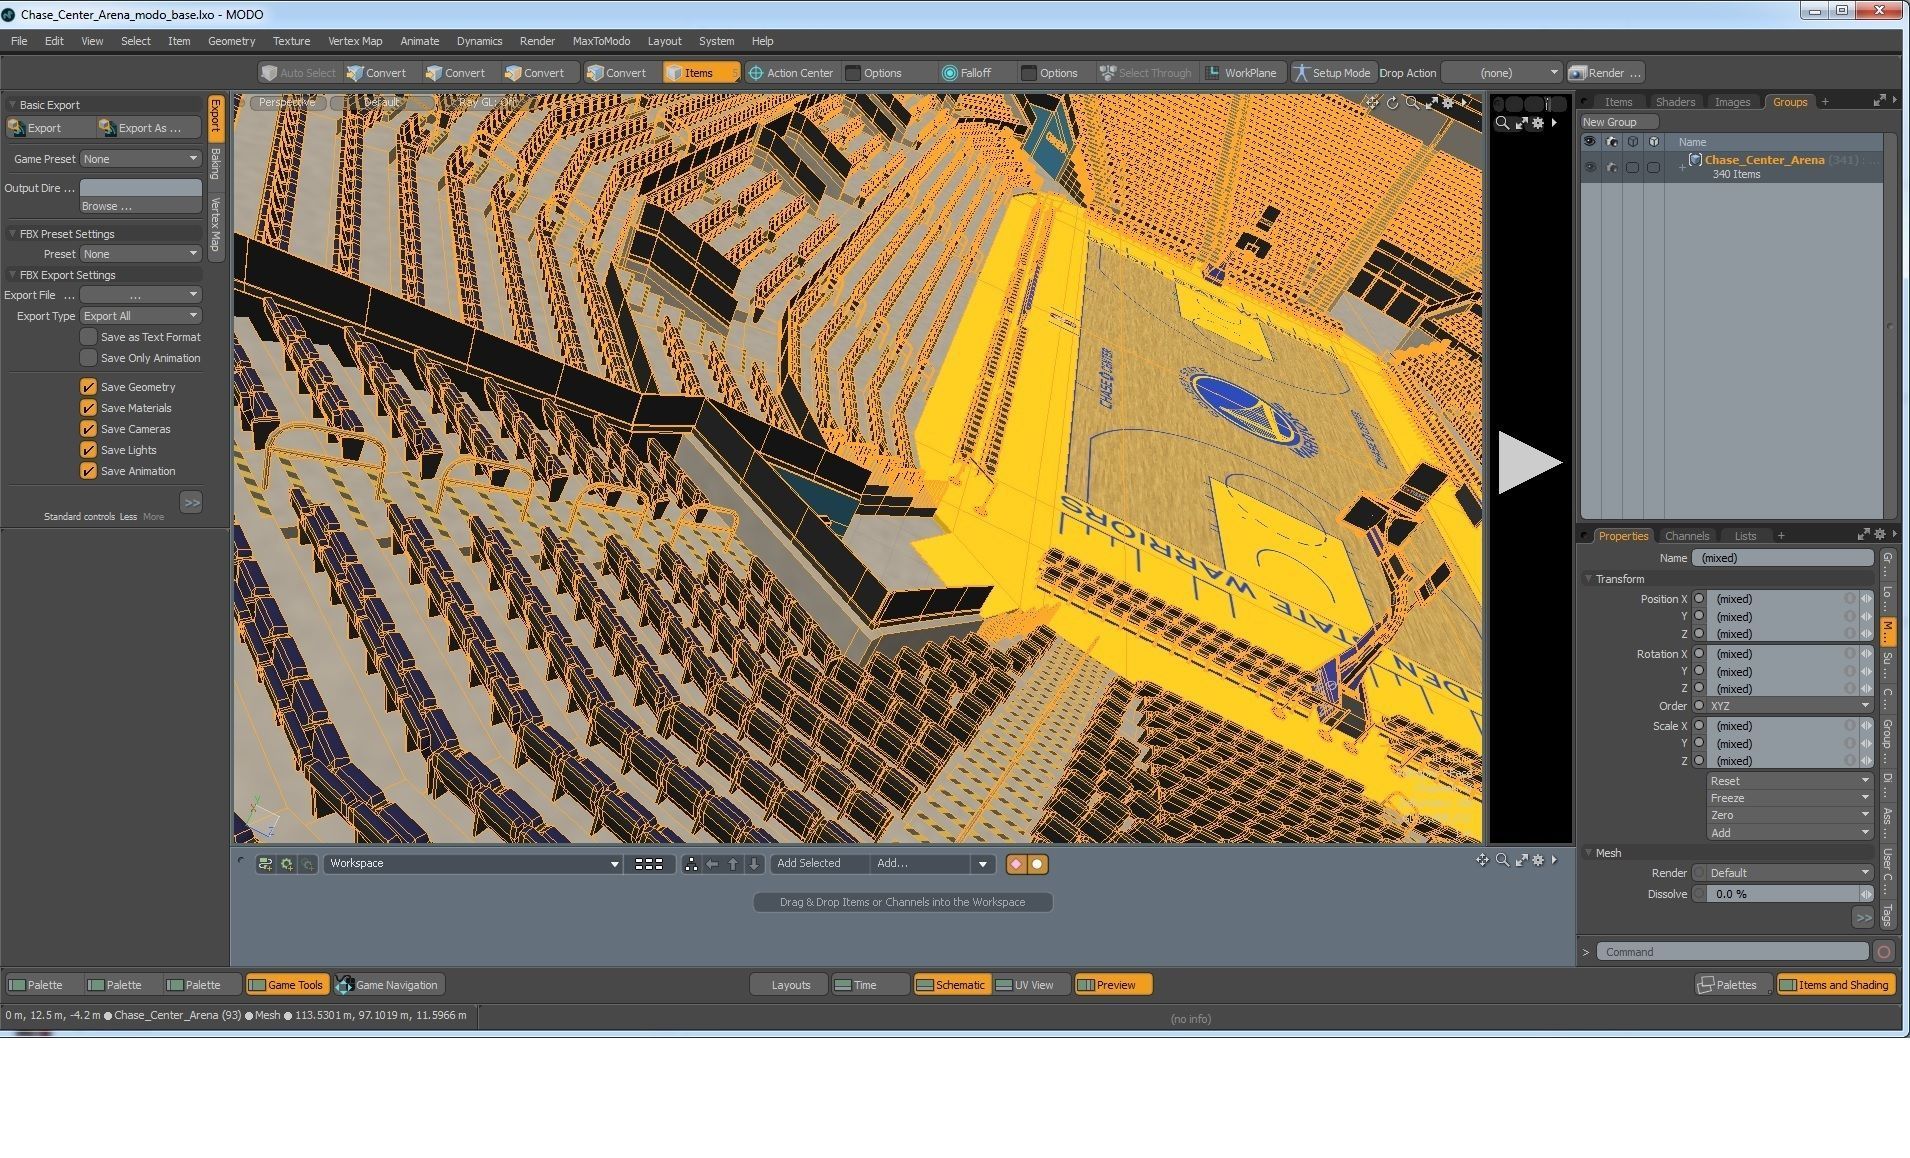Screen dimensions: 1910x1158
Task: Click the large Preview play arrow
Action: pyautogui.click(x=1528, y=462)
